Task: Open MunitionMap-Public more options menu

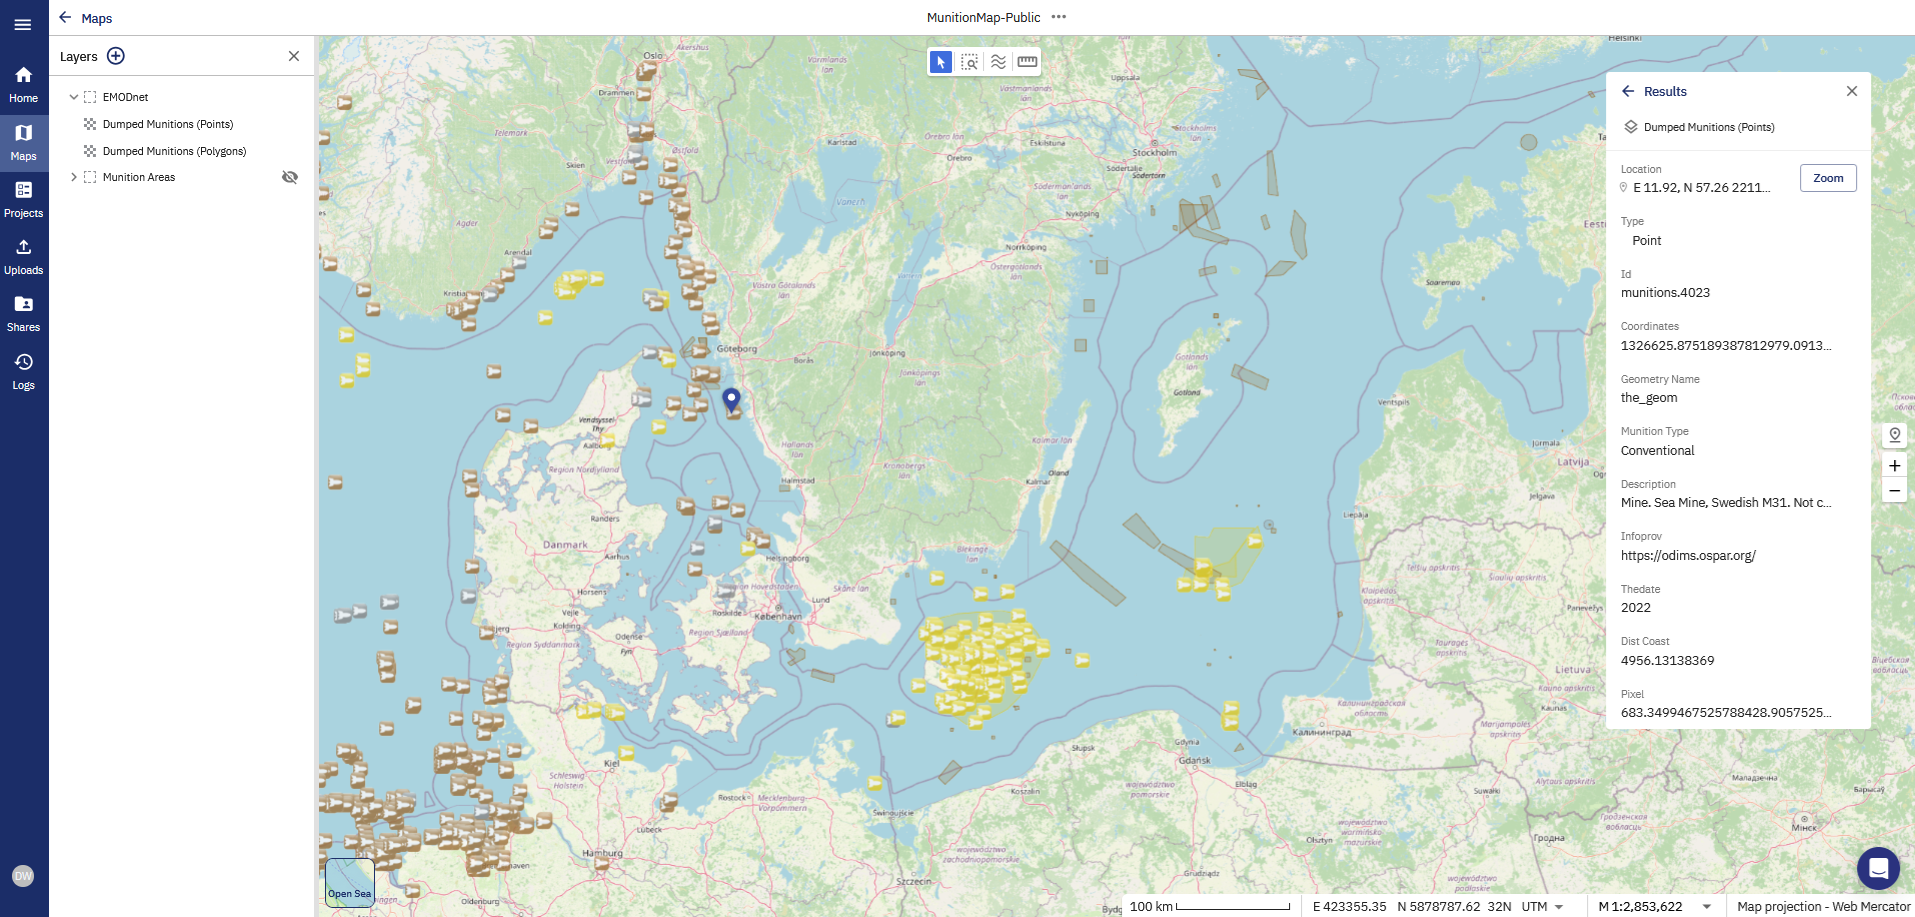Action: point(1059,17)
